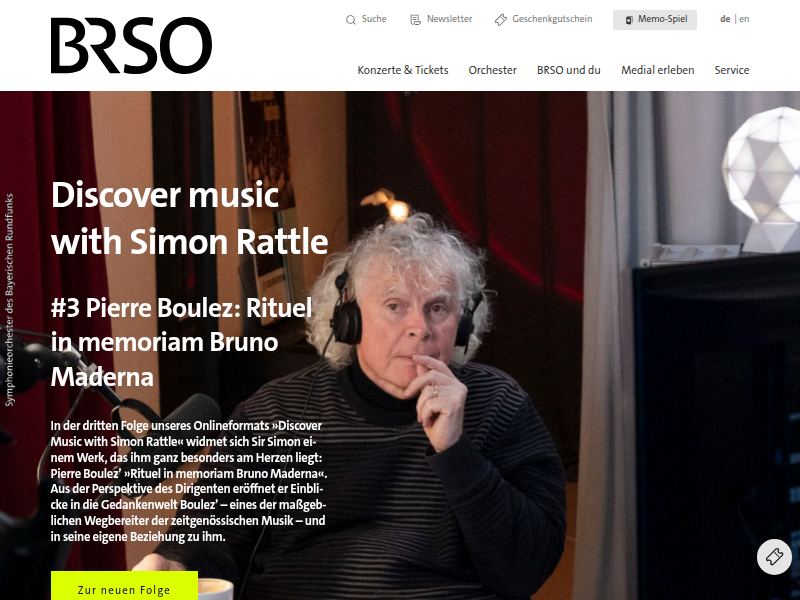Screen dimensions: 800x600
Task: Click the floating ticket icon button
Action: pos(774,557)
